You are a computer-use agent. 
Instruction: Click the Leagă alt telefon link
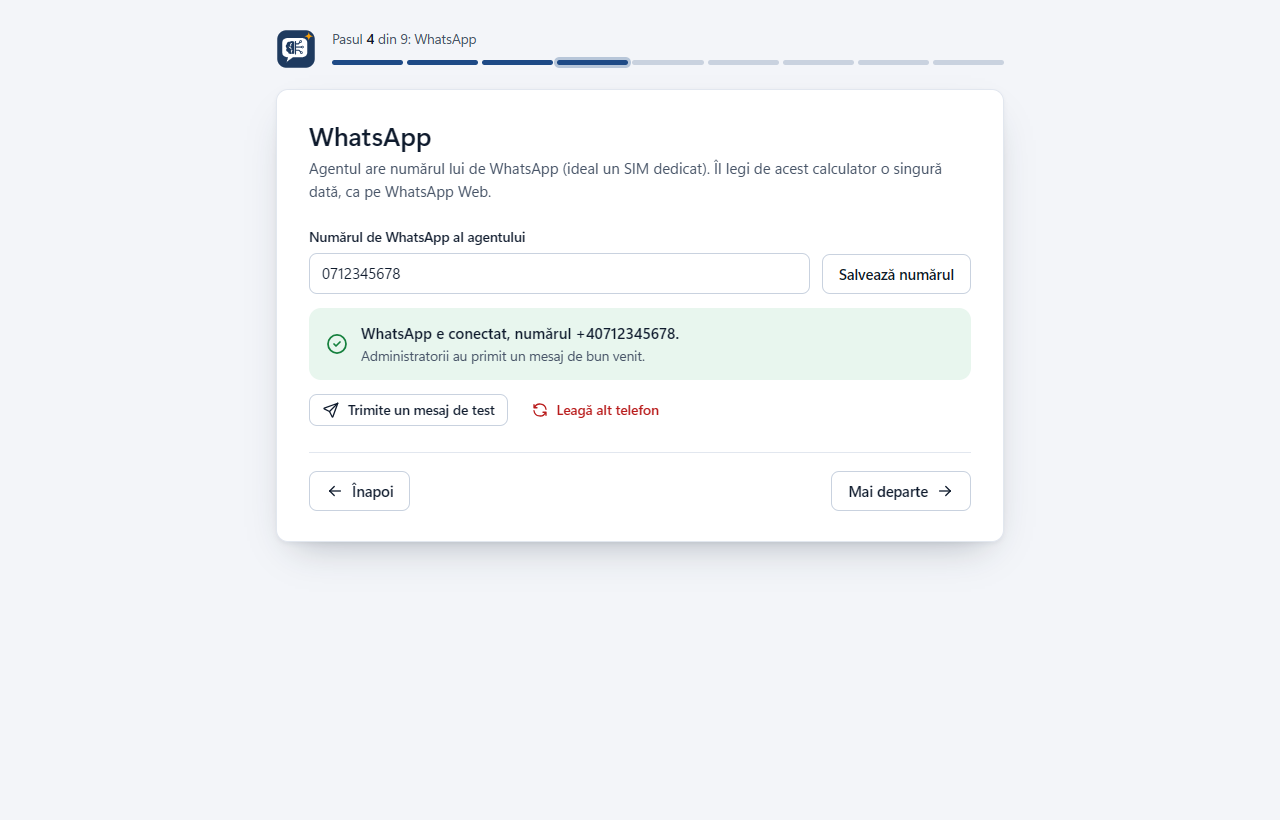(x=595, y=410)
